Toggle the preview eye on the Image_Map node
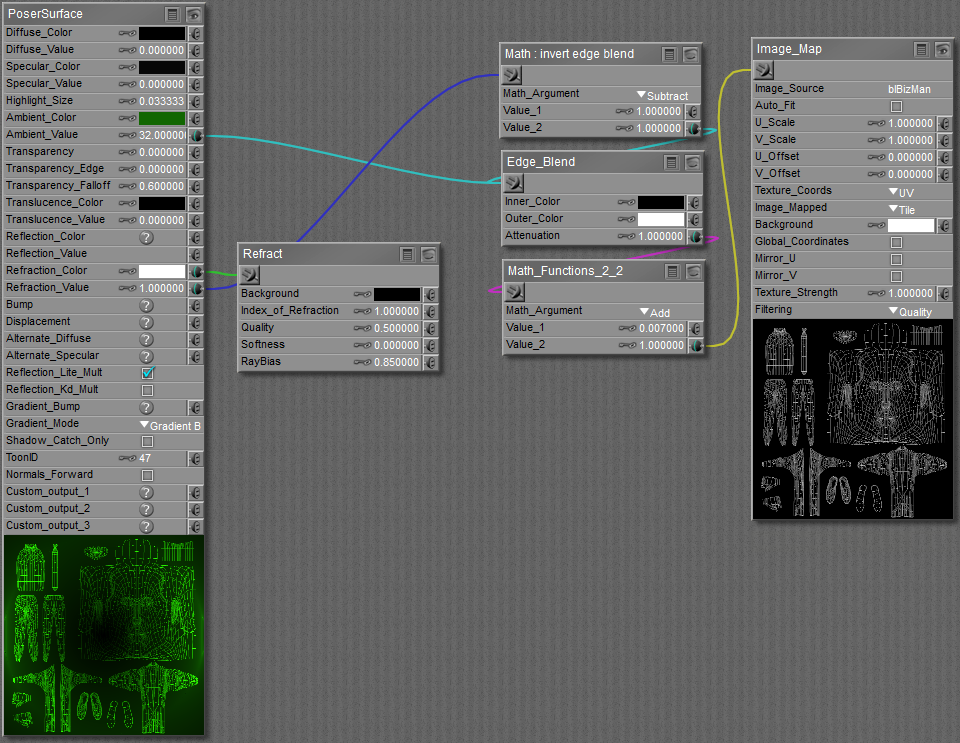This screenshot has width=960, height=743. (x=942, y=49)
